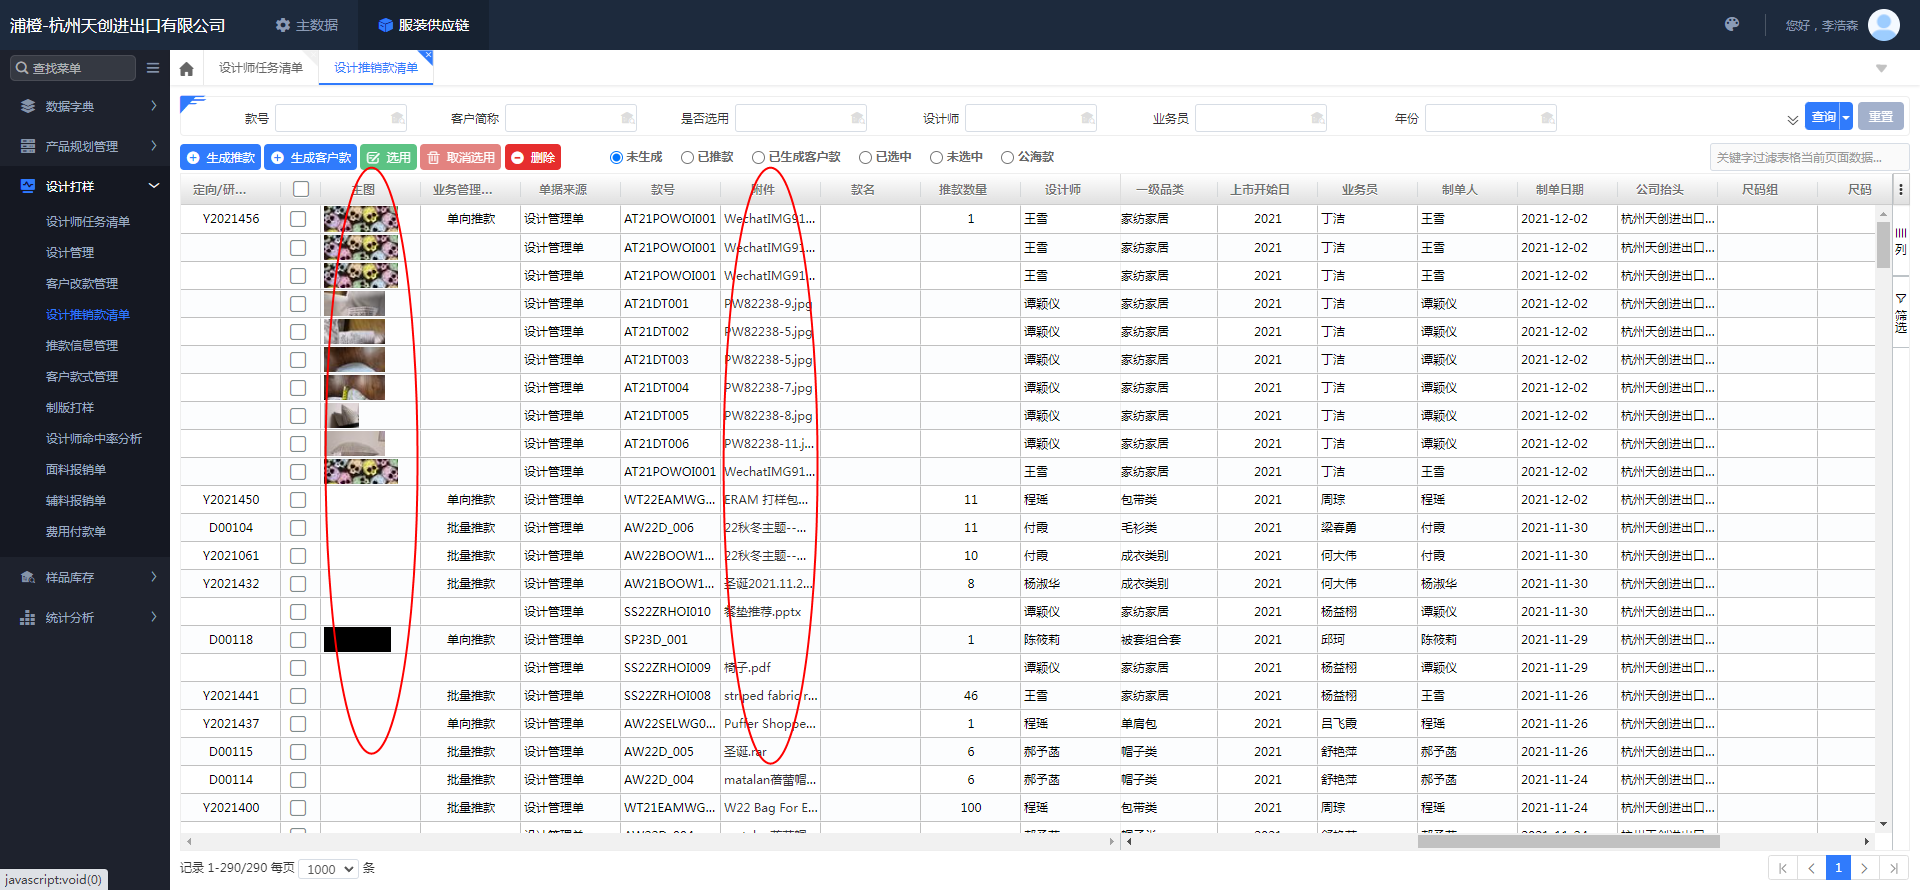Screen dimensions: 1920x890
Task: Select the 已选中 radio option
Action: (x=865, y=157)
